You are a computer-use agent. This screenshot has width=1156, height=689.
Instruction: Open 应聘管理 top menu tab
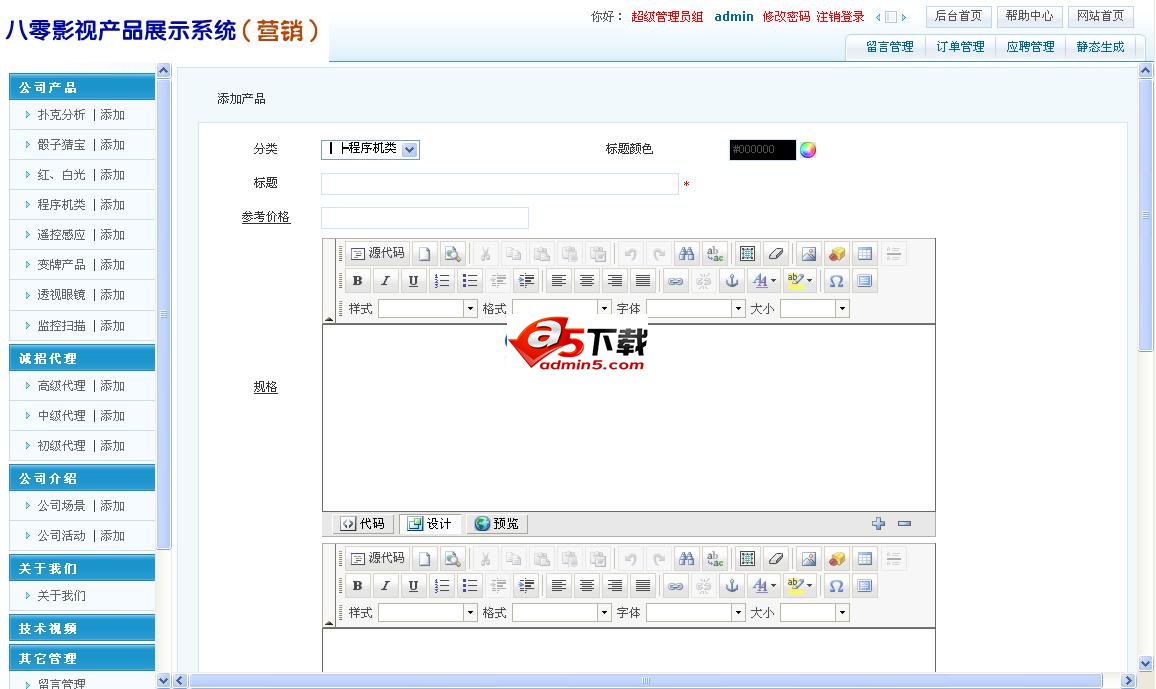tap(1030, 47)
